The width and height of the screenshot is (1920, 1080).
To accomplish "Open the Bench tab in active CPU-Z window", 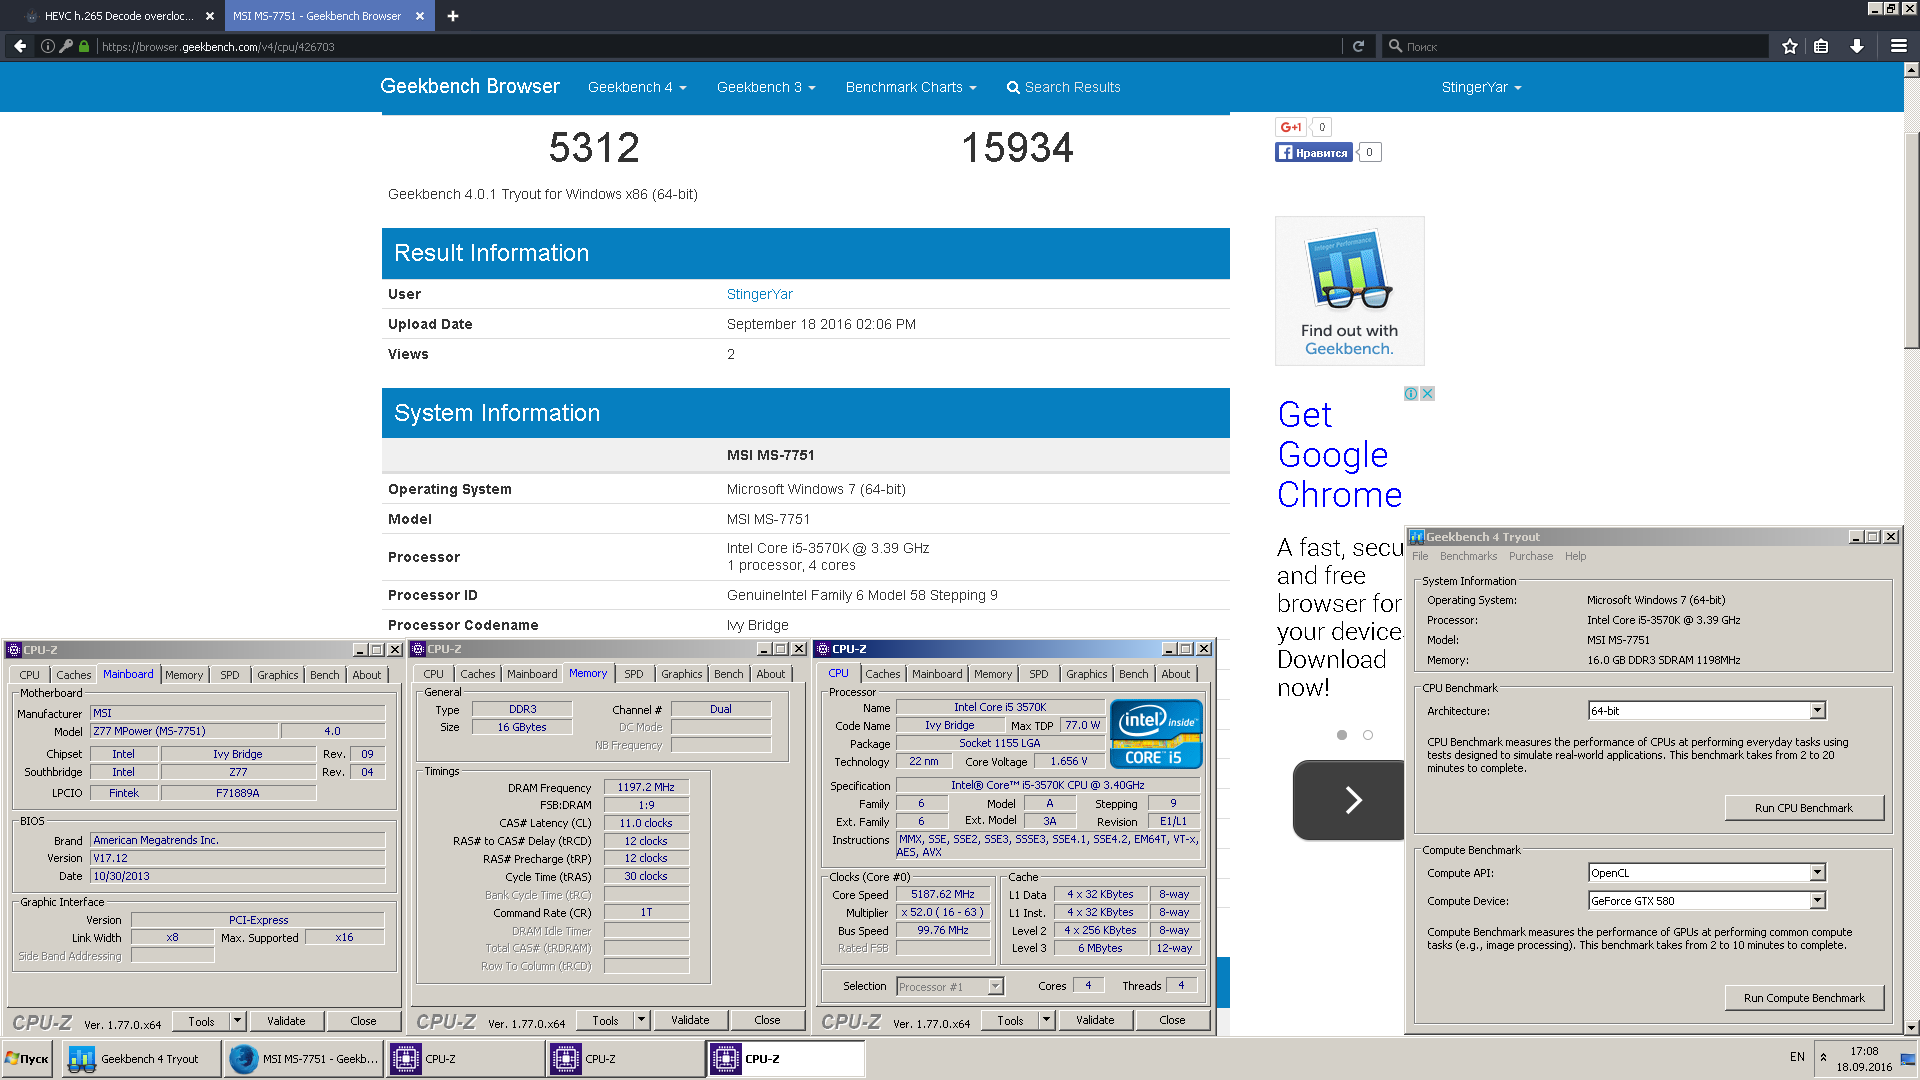I will (x=1133, y=674).
